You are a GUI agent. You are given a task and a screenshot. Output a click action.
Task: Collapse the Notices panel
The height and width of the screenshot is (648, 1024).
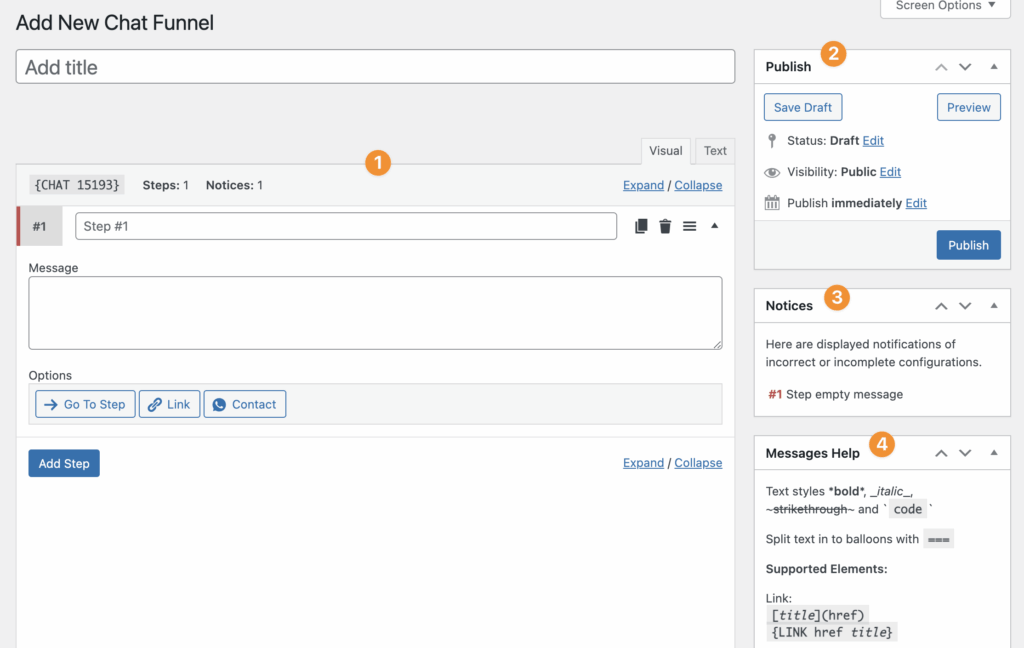click(x=993, y=306)
